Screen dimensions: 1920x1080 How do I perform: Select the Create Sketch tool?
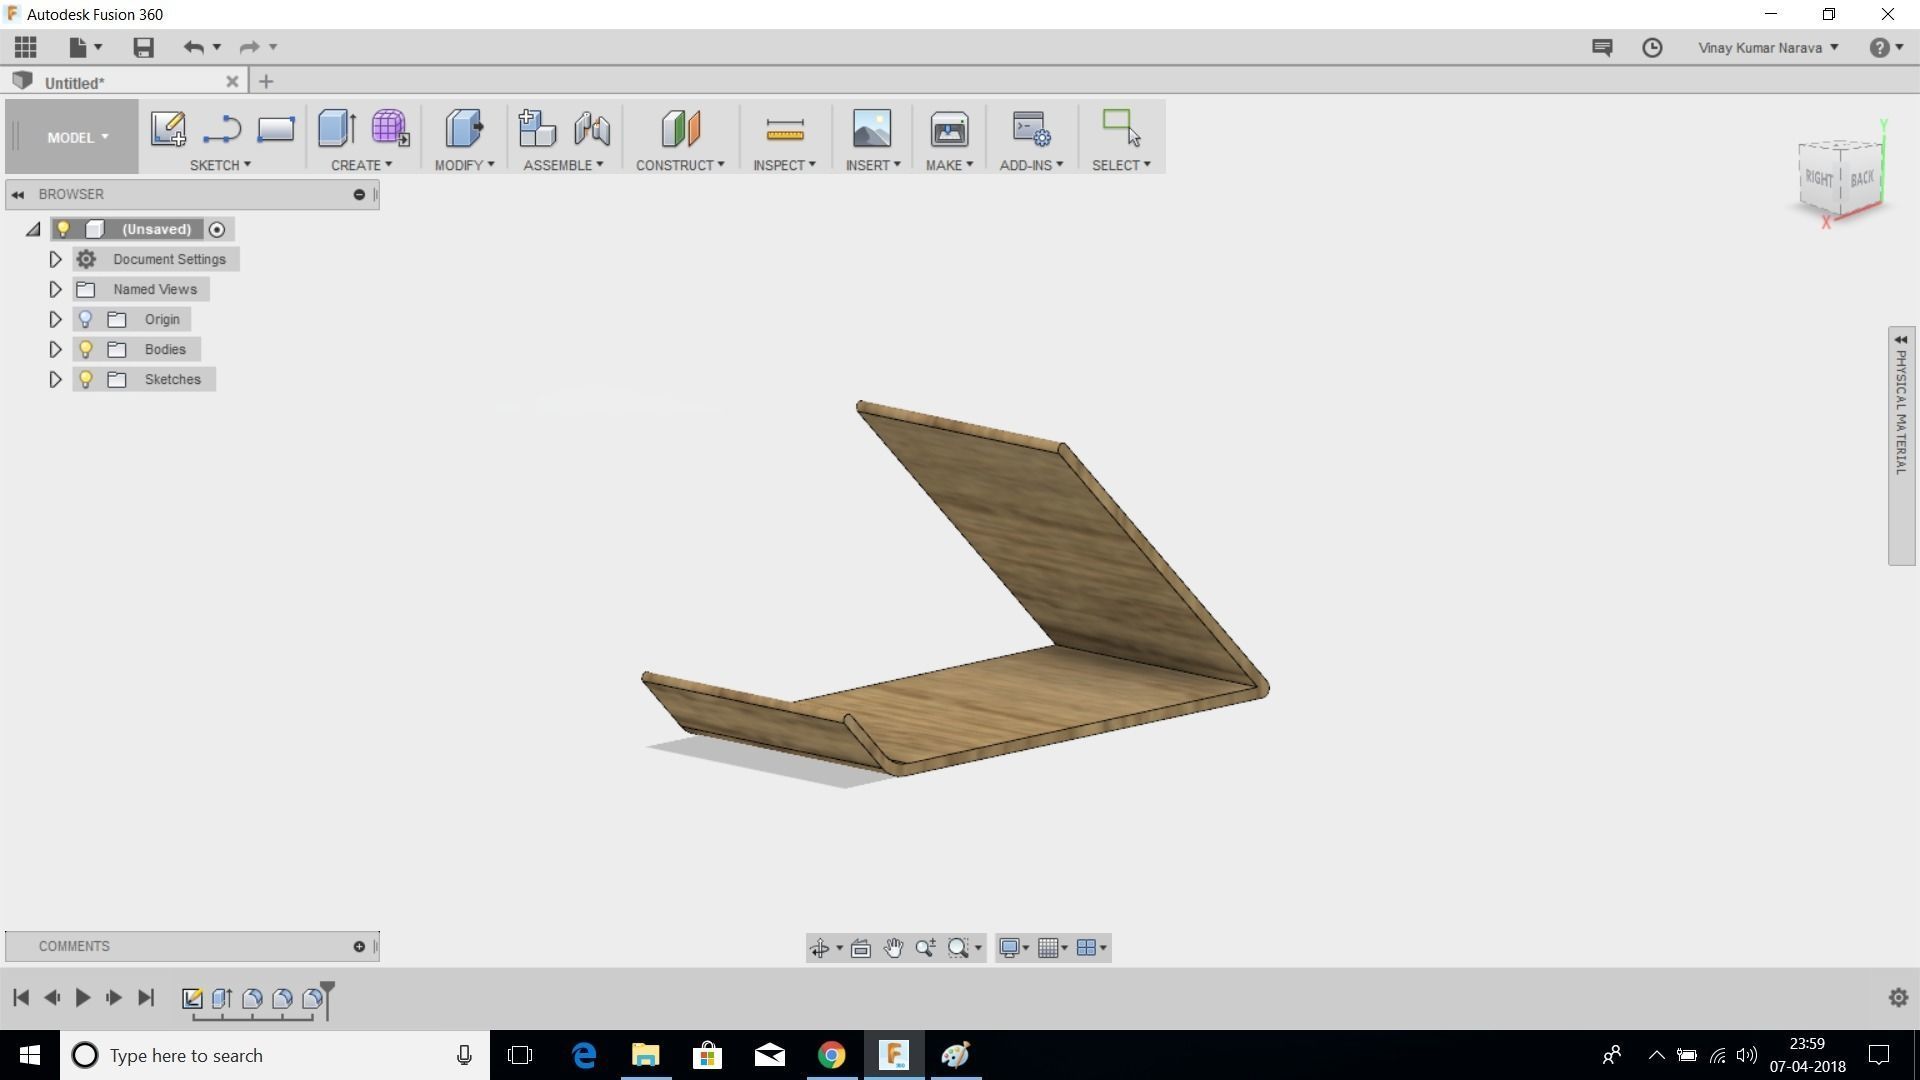(167, 129)
